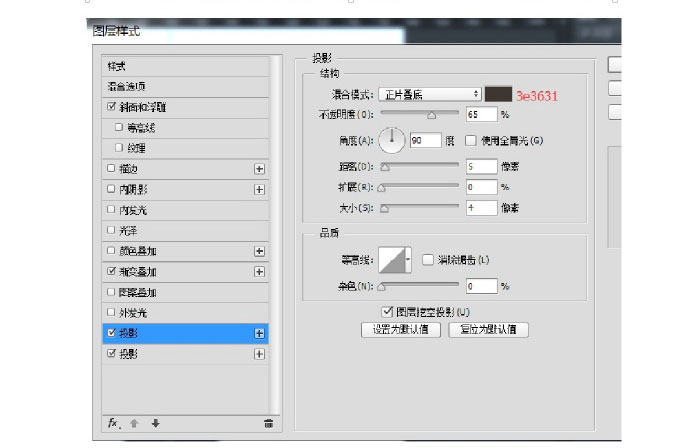This screenshot has height=448, width=690.
Task: Click the 扩展 value field showing 0
Action: click(482, 187)
